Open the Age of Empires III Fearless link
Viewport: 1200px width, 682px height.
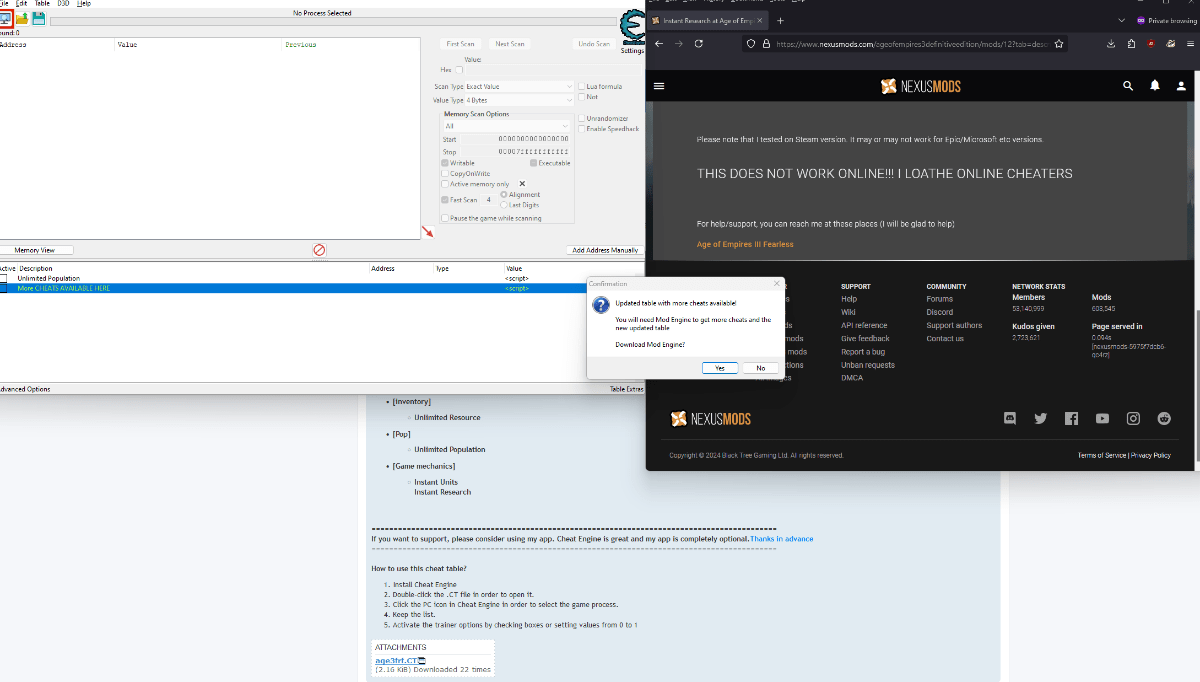point(745,244)
